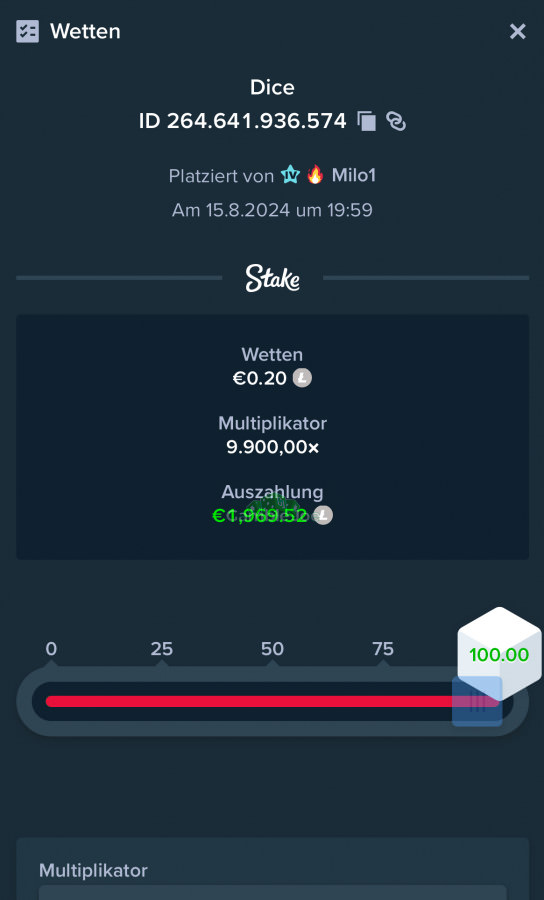Open Milo1 user profile
The image size is (544, 900).
[353, 175]
